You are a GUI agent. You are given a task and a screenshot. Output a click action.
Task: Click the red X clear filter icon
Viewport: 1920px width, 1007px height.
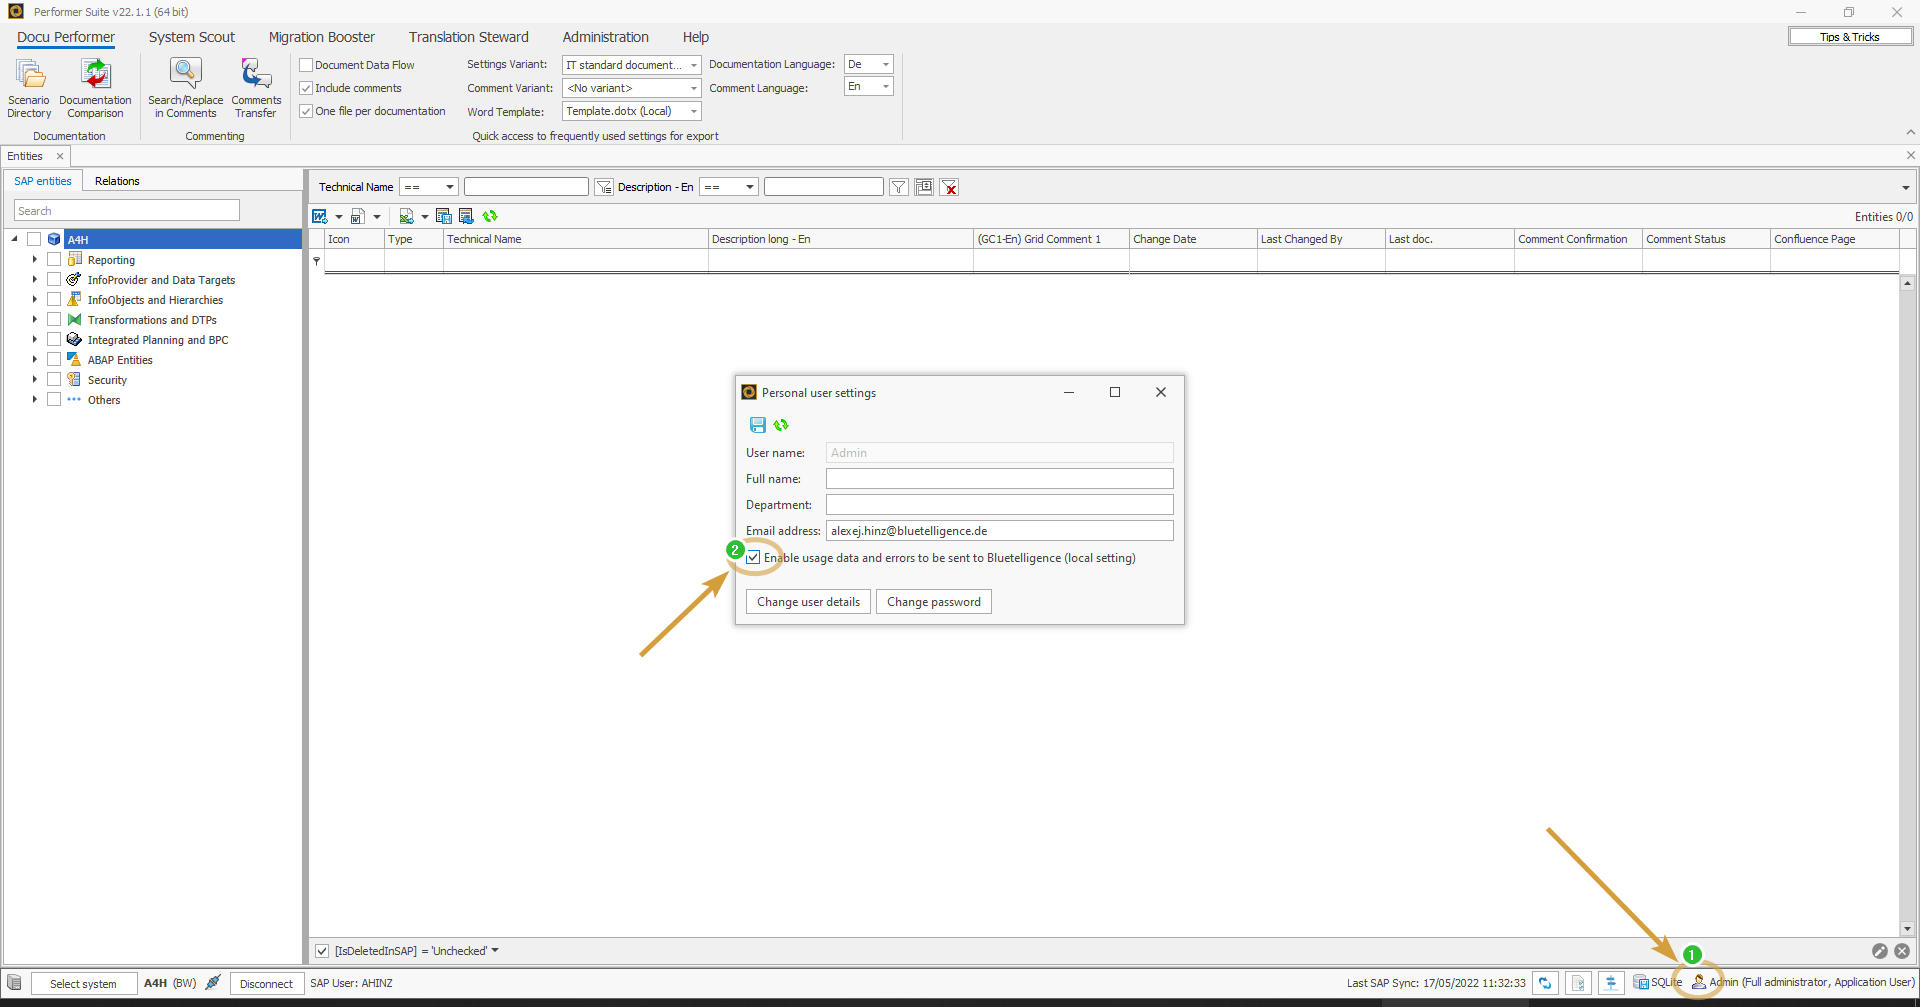pyautogui.click(x=950, y=188)
